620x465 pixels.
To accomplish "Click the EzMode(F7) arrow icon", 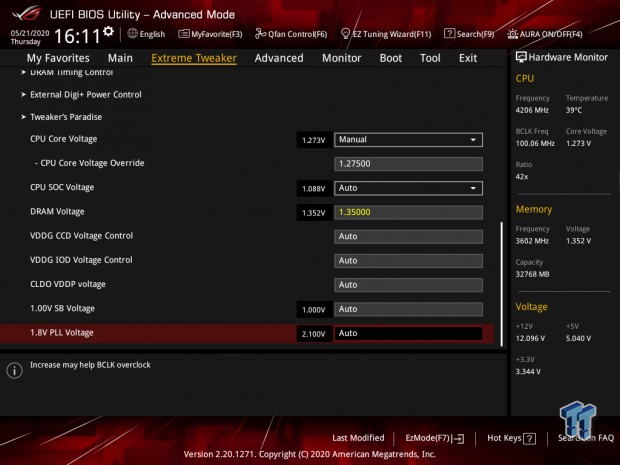I will point(459,439).
